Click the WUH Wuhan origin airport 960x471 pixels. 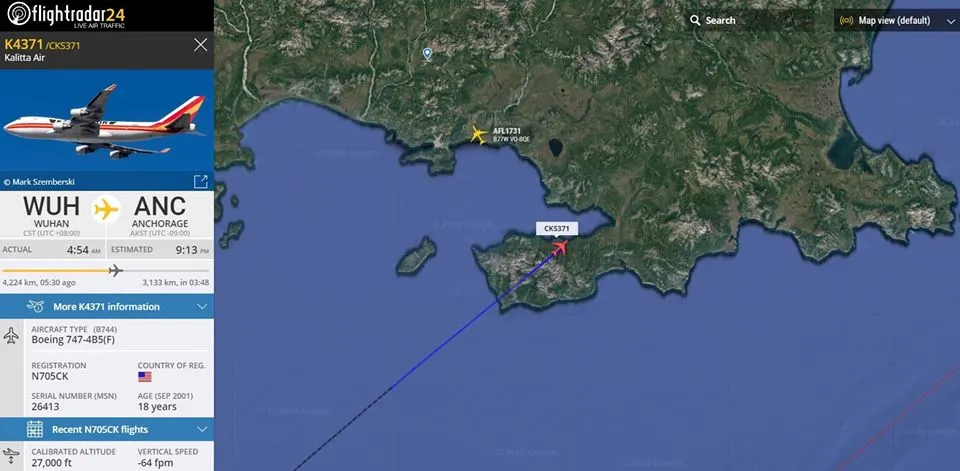point(51,213)
